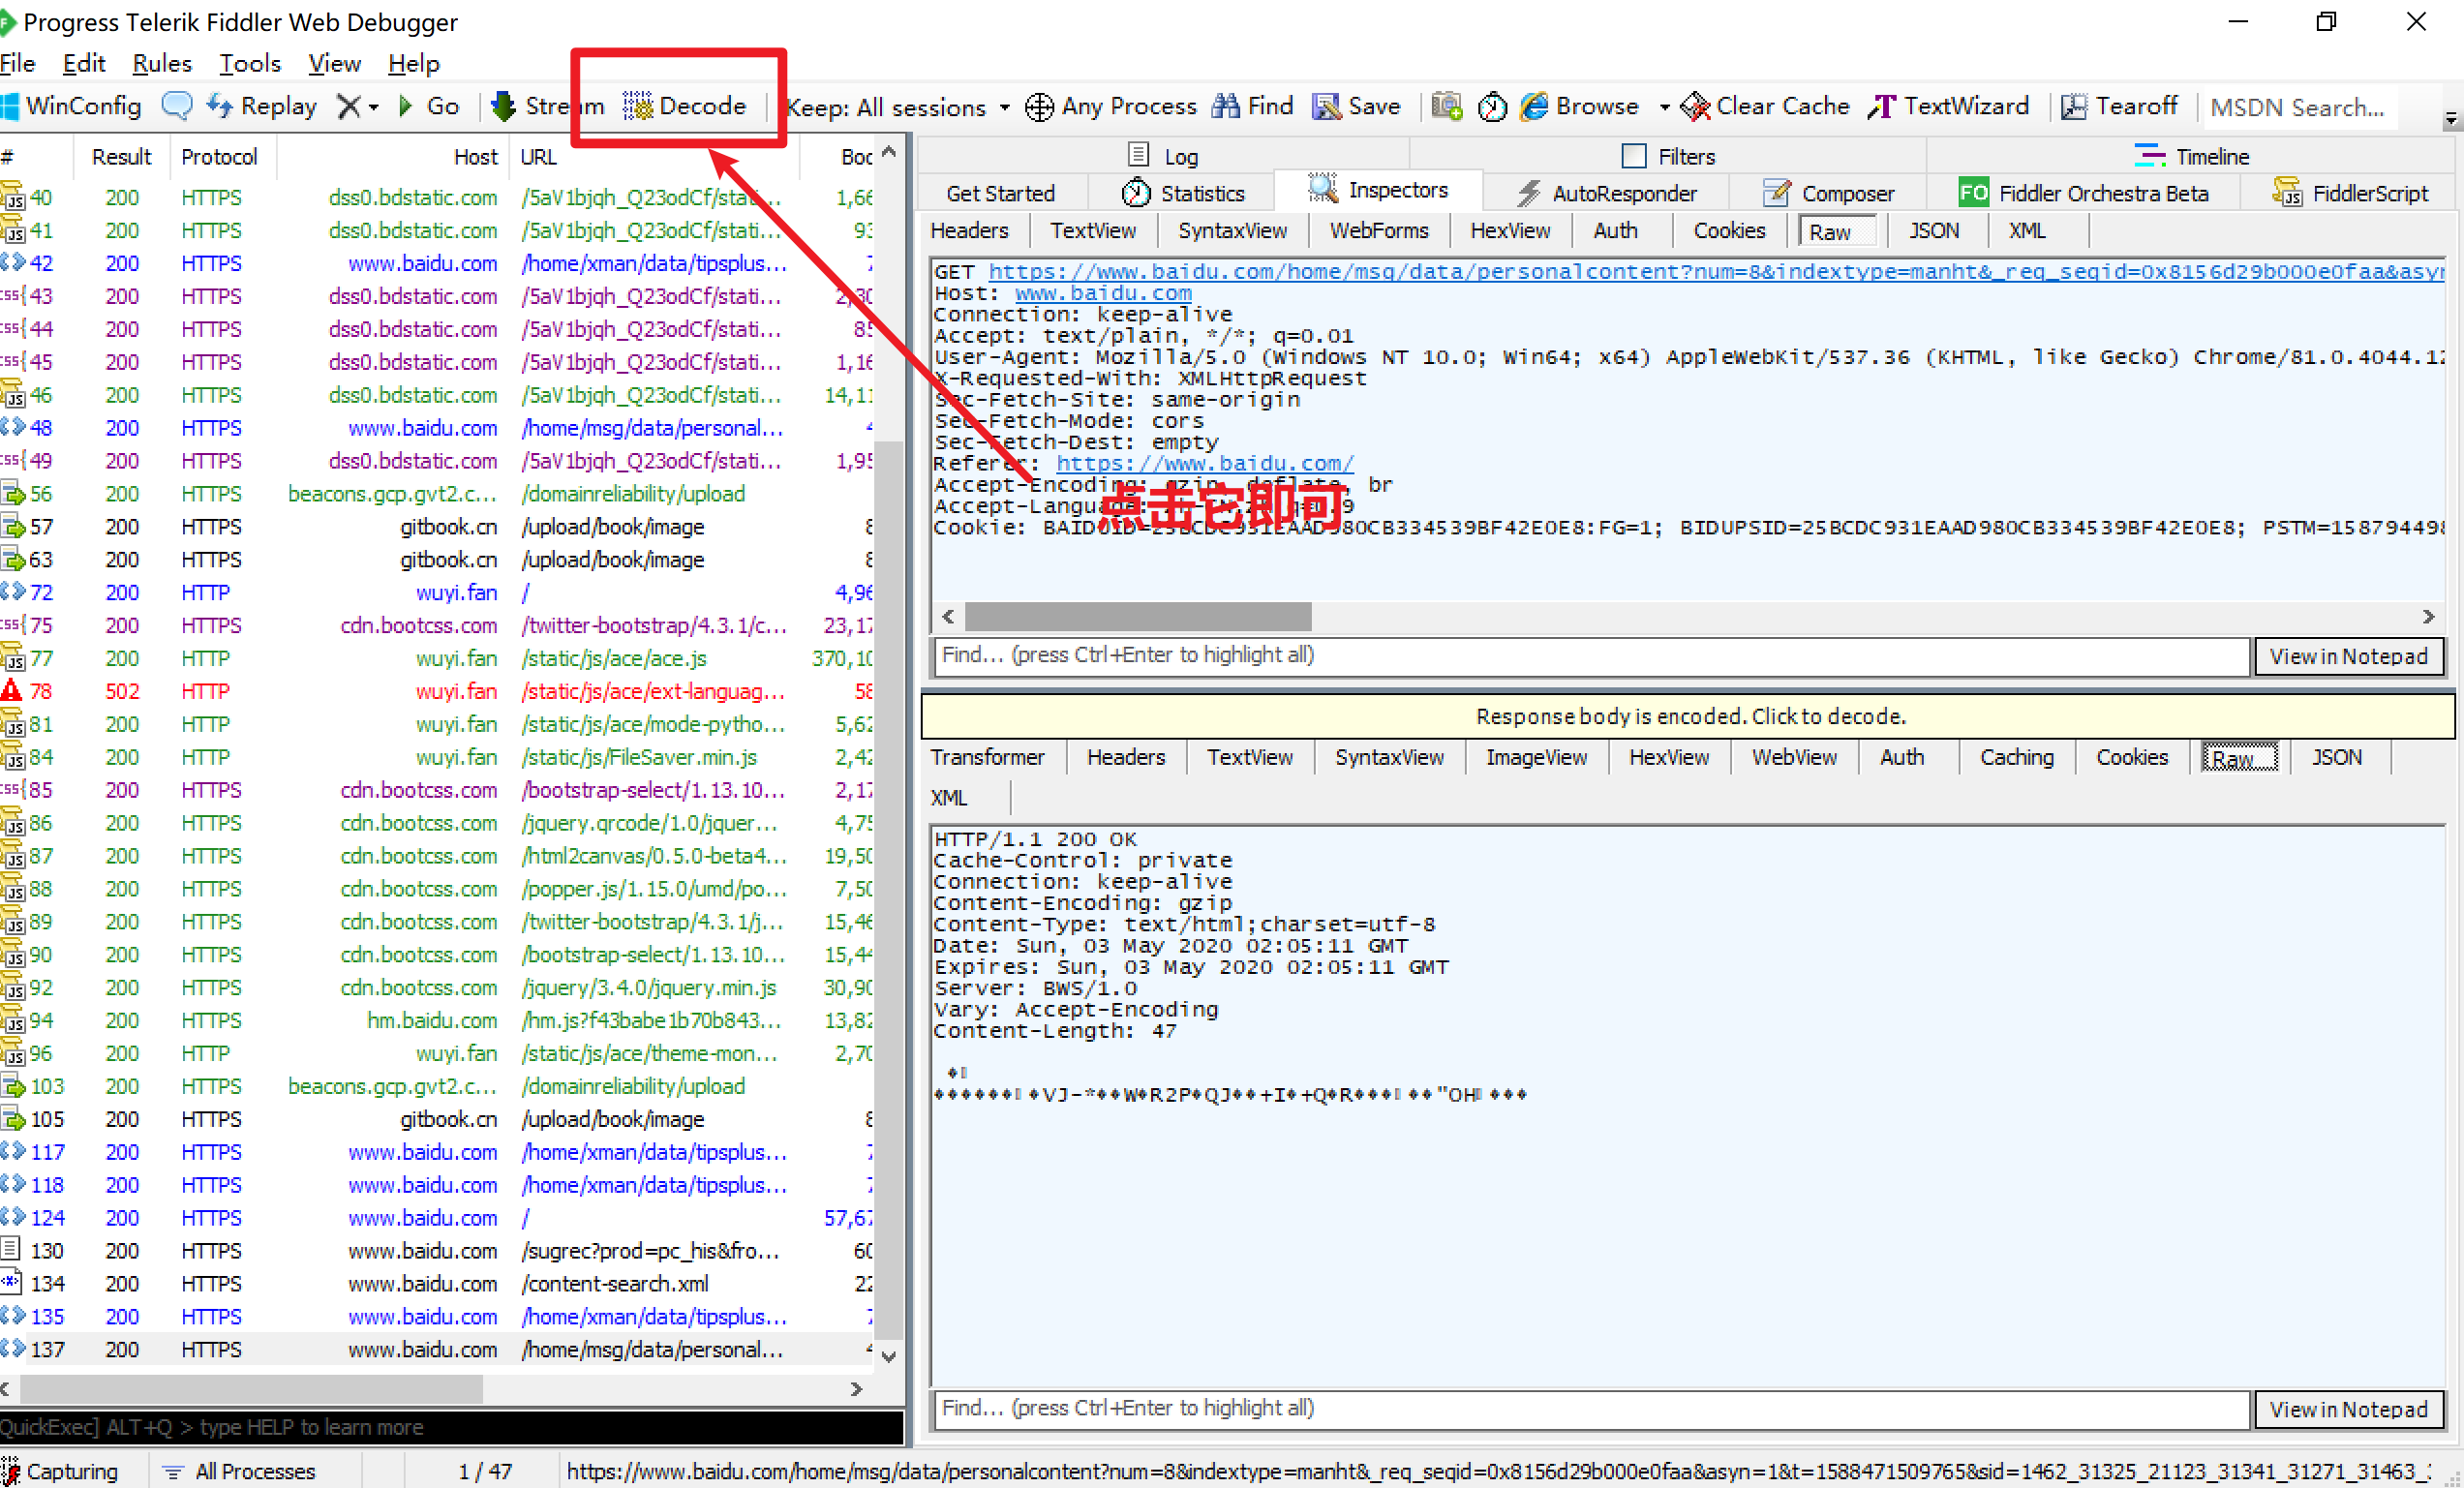Open the Tools menu
This screenshot has width=2464, height=1488.
point(250,63)
